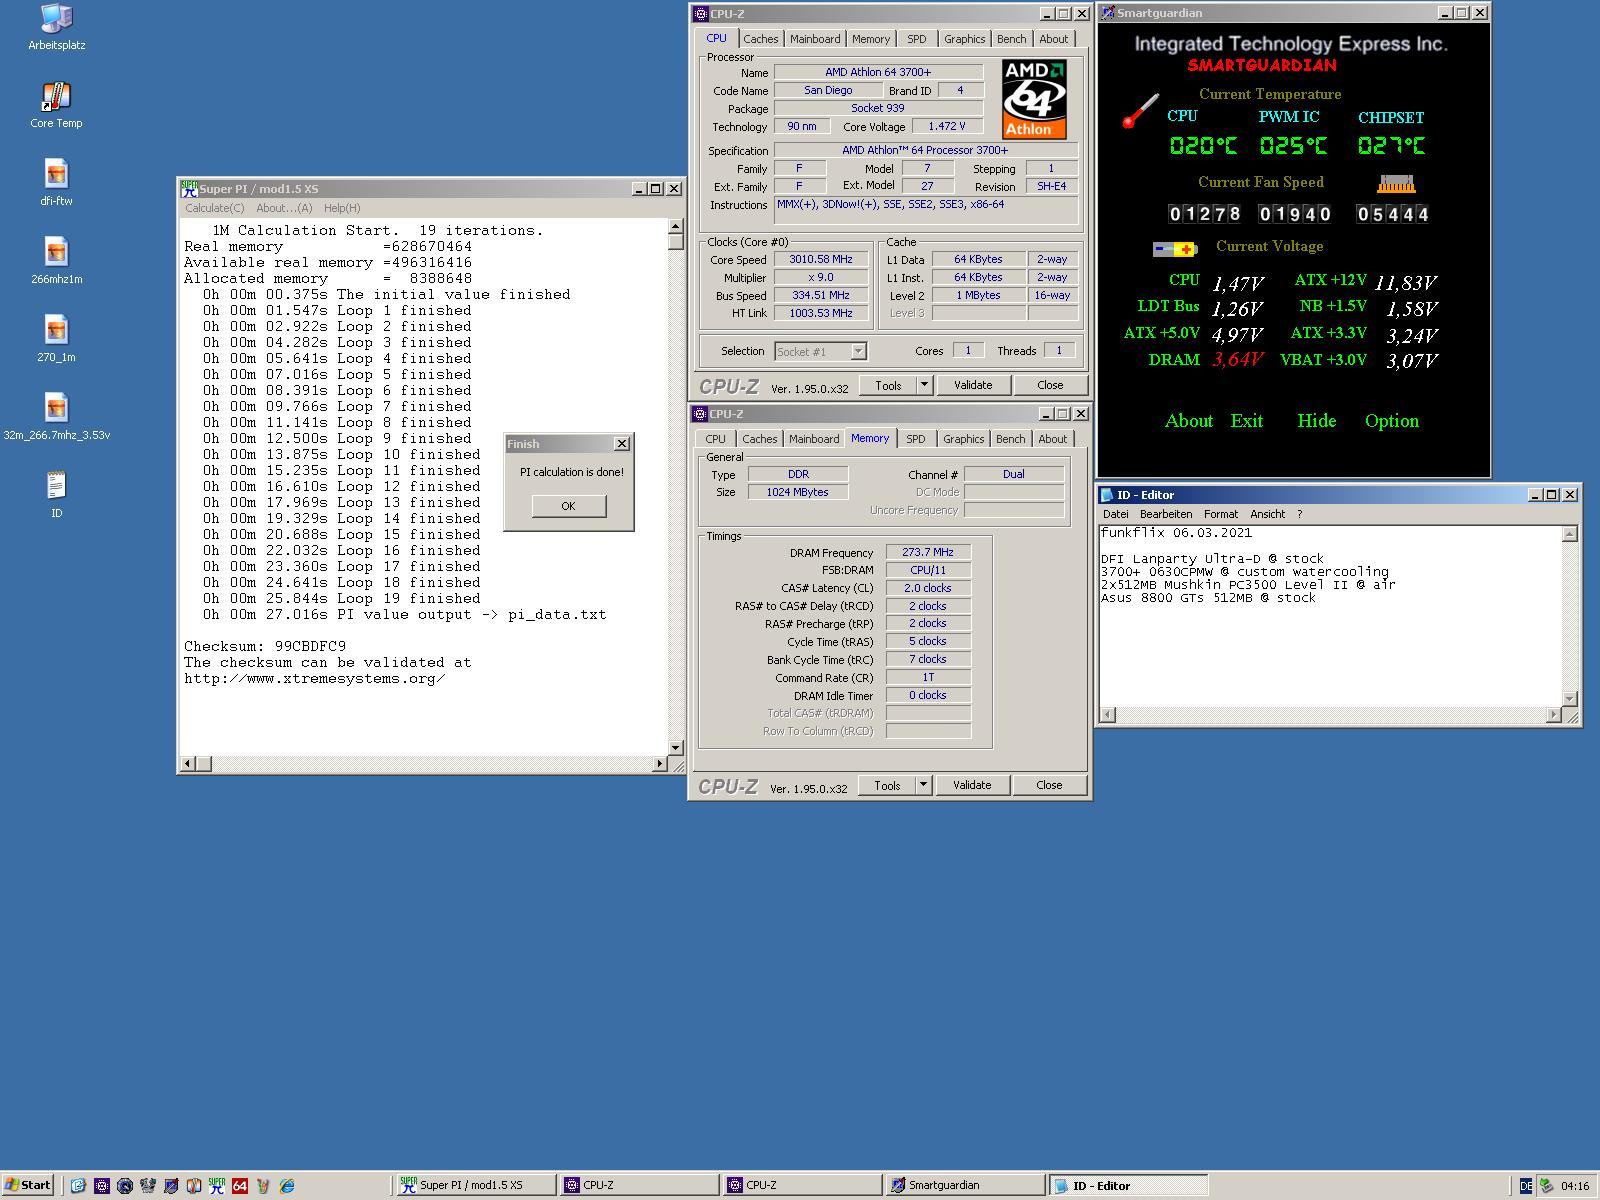Open Bearbeiten menu in the editor

1165,514
